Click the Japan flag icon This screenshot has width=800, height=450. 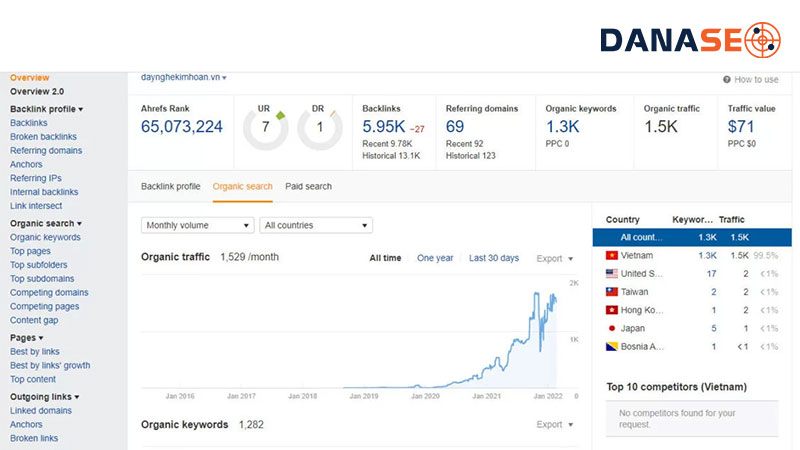(x=611, y=328)
